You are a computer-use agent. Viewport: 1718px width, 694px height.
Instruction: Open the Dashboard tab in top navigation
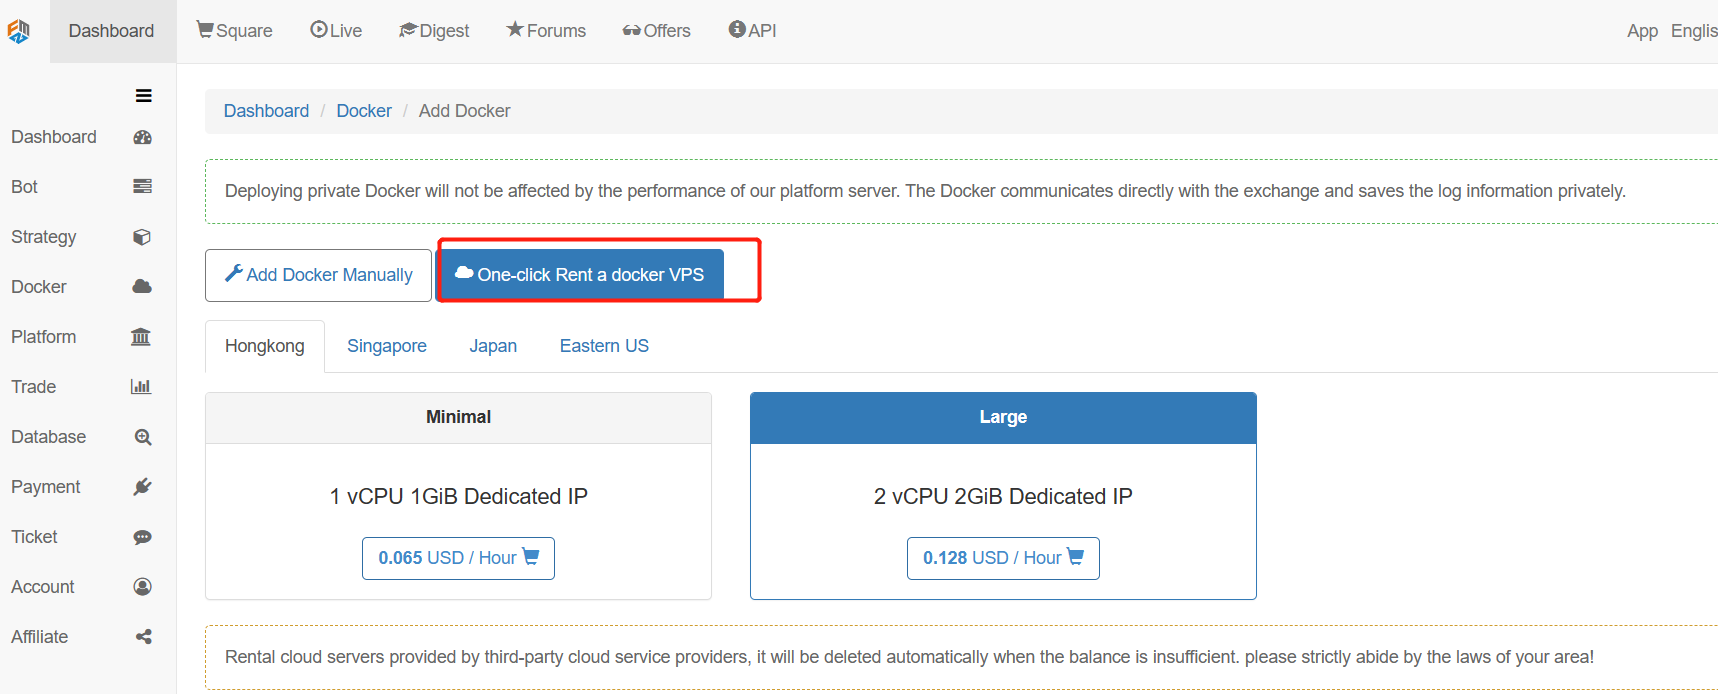coord(112,31)
